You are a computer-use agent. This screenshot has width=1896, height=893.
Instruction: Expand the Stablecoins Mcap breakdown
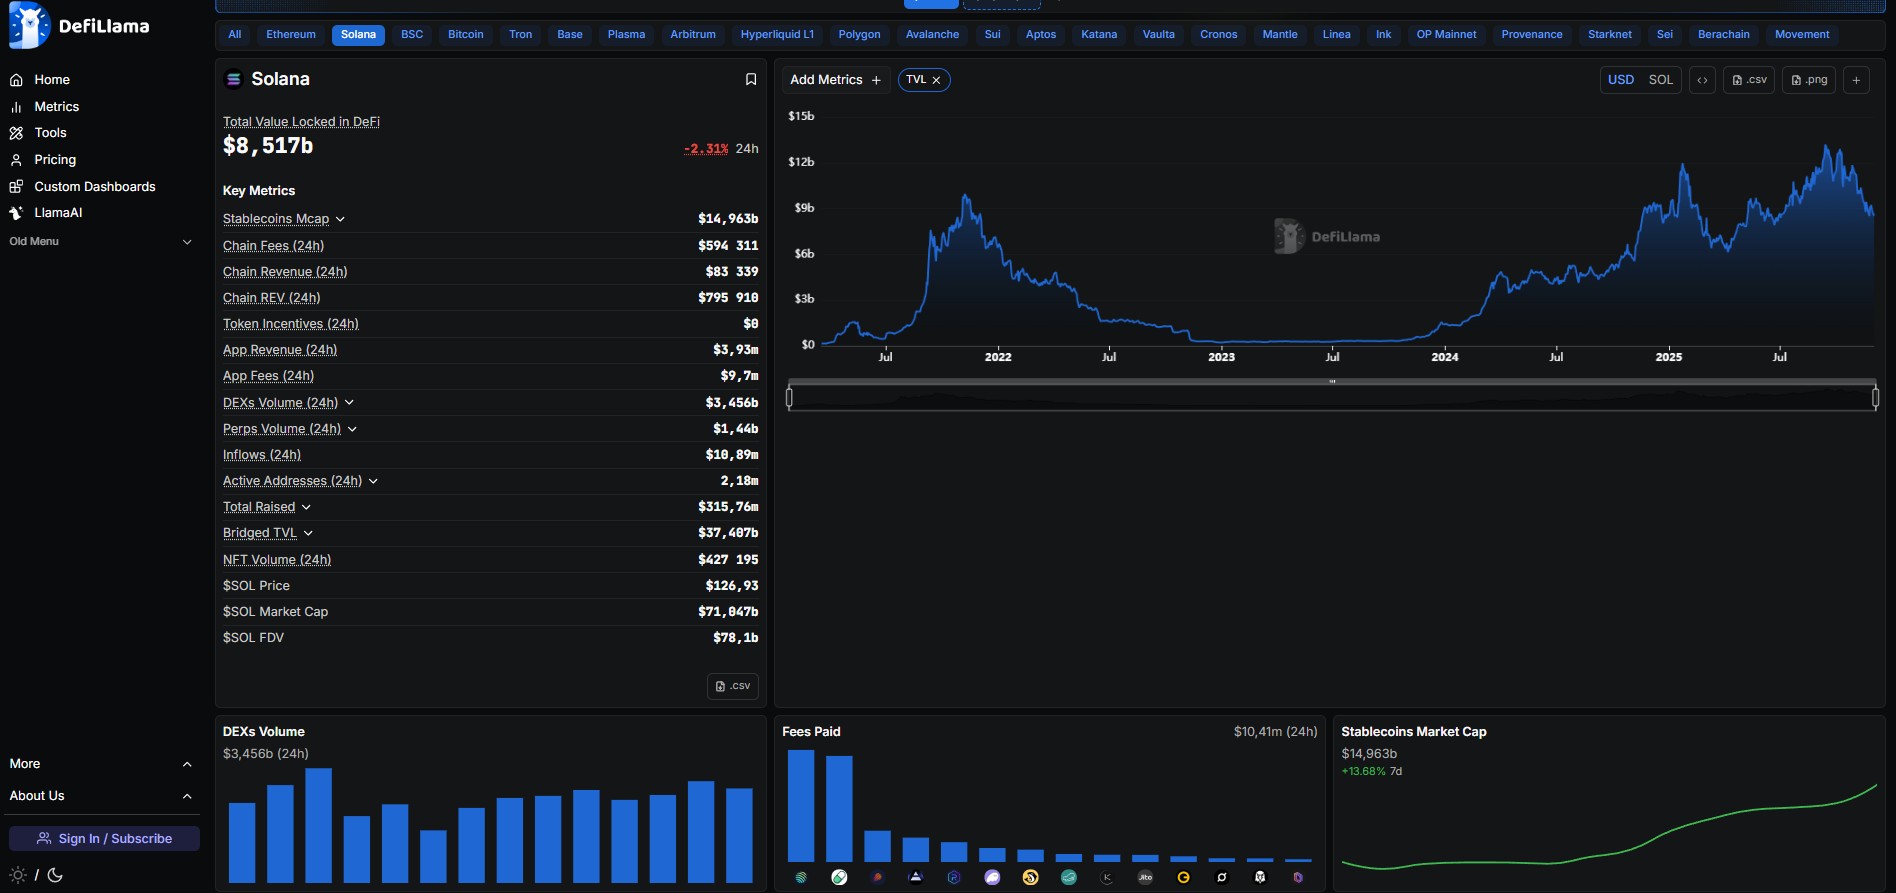[x=340, y=219]
